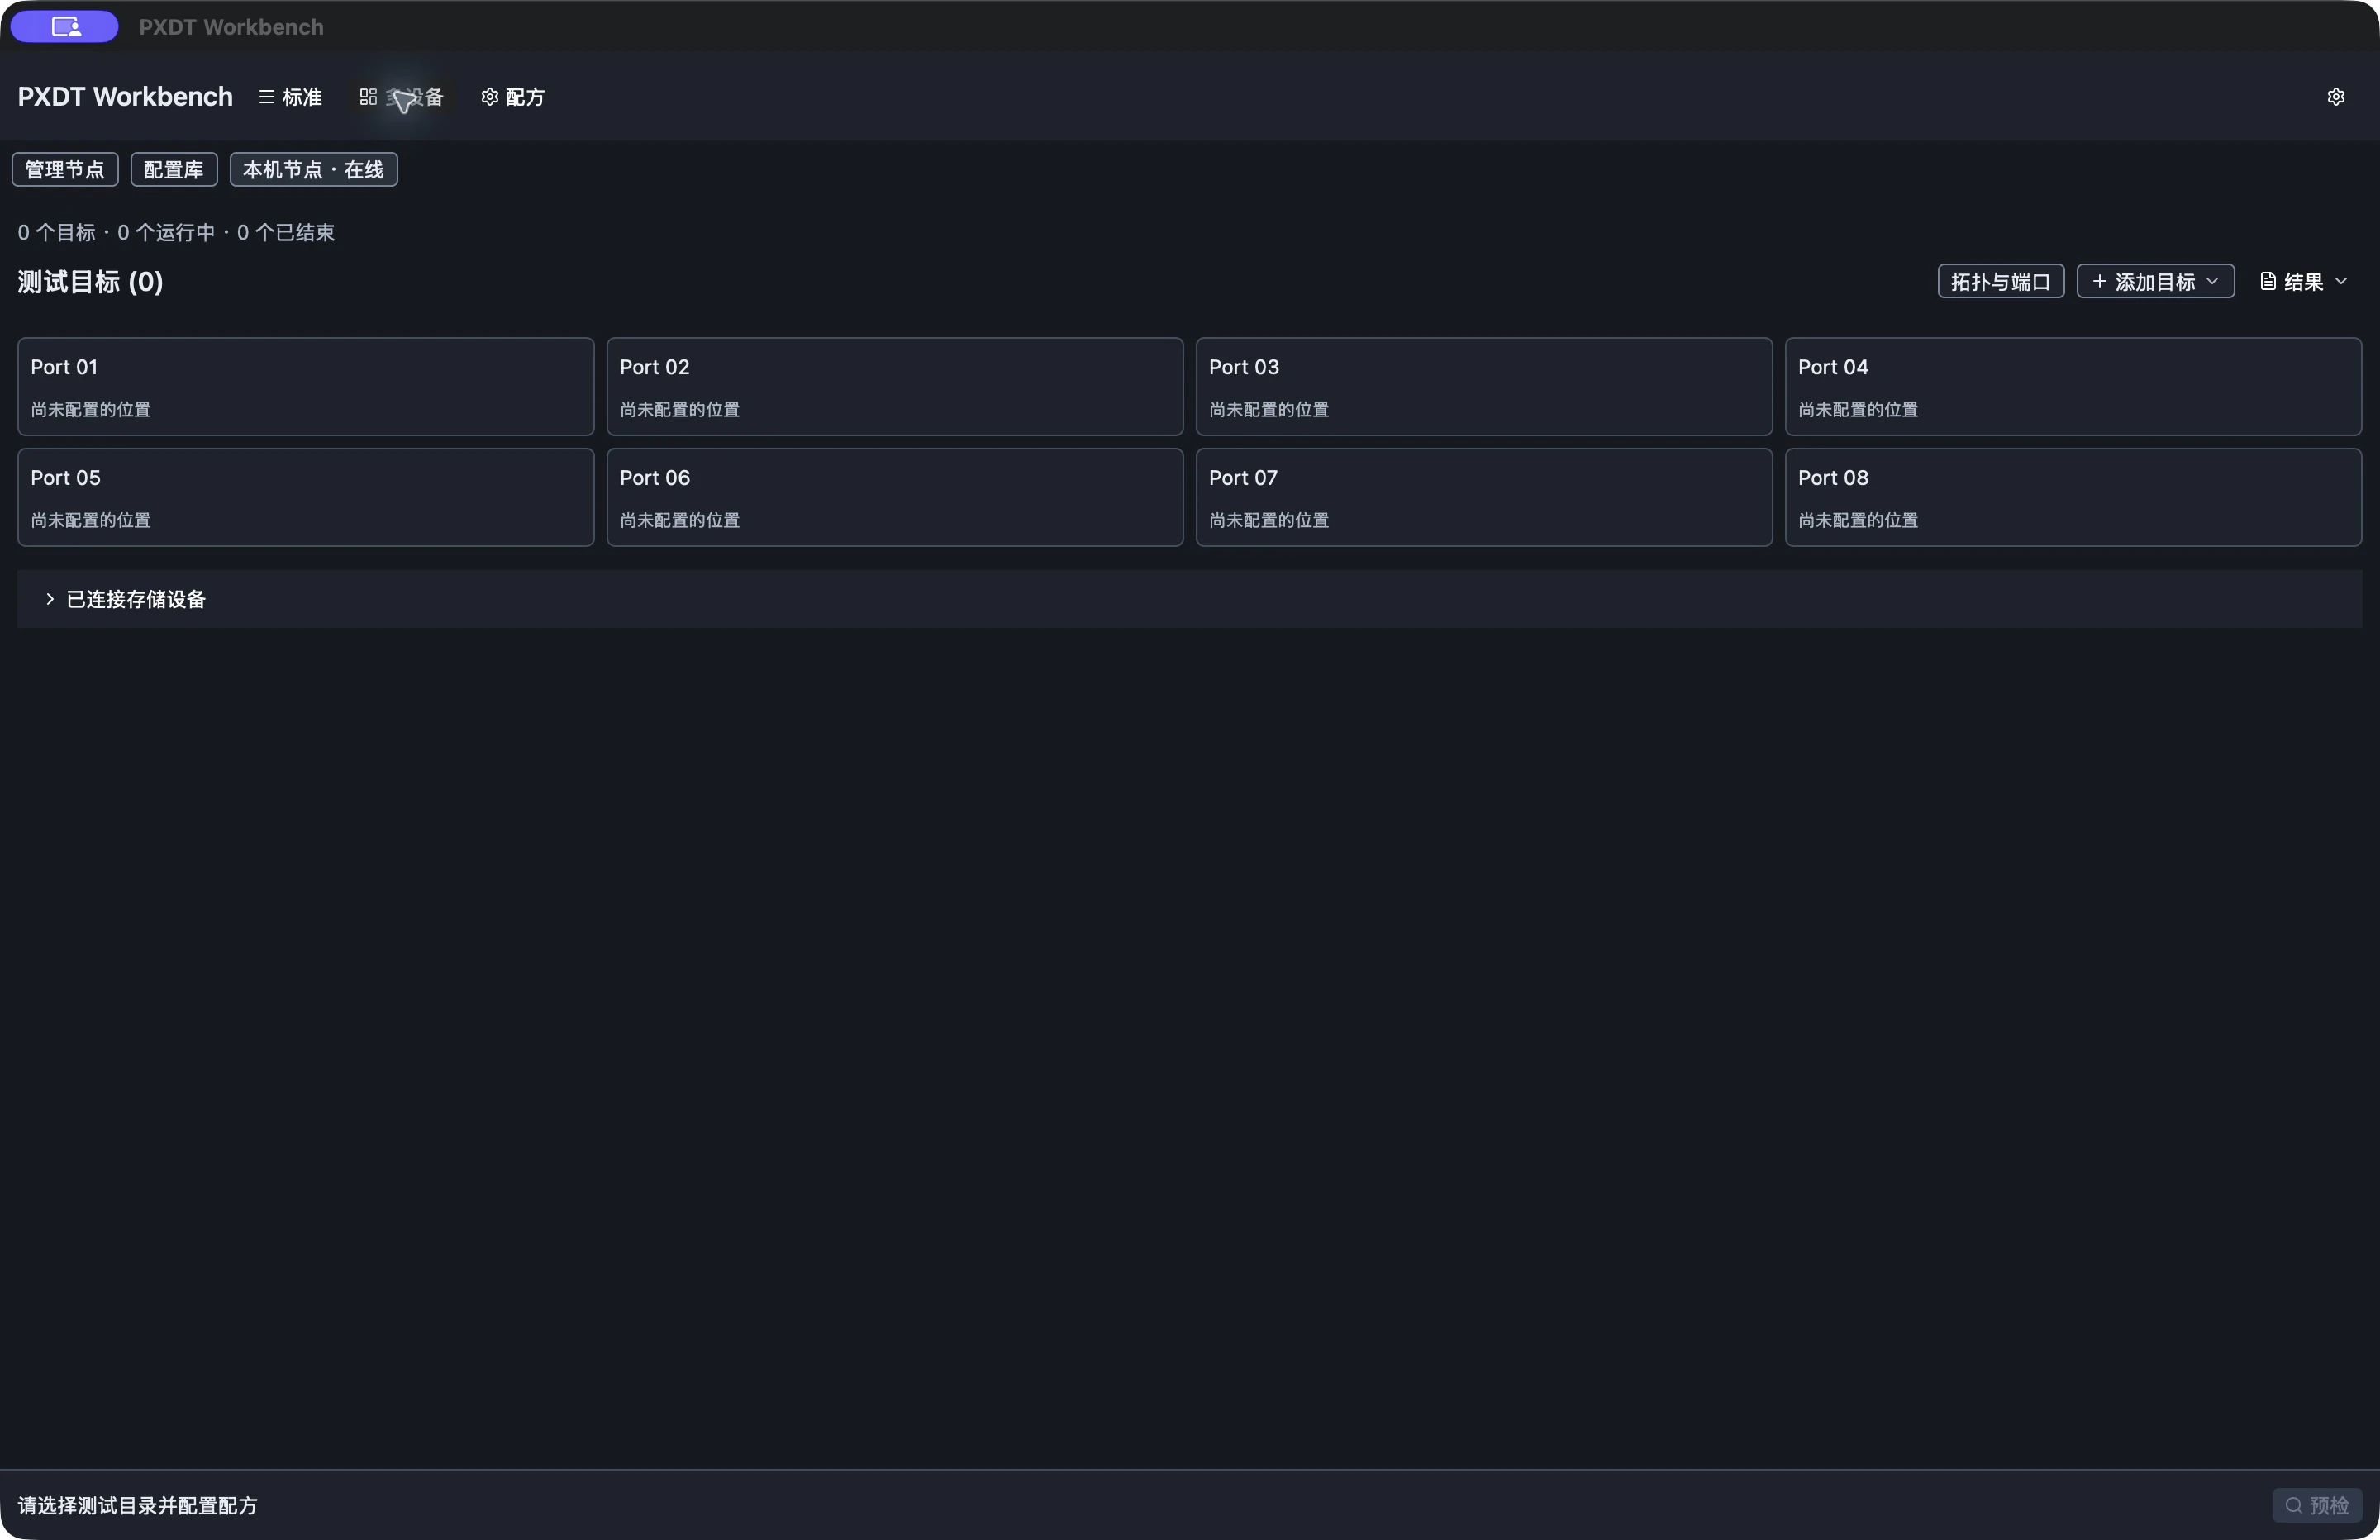Screen dimensions: 2380x1540
Task: Open the 配方 tab
Action: [513, 97]
